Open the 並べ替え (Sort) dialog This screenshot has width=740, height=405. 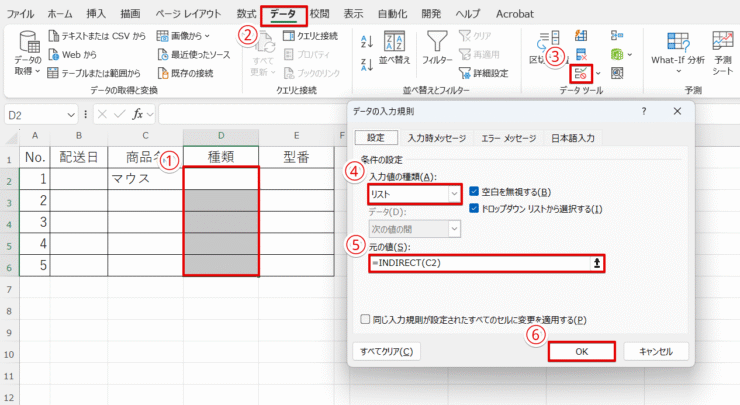(395, 48)
